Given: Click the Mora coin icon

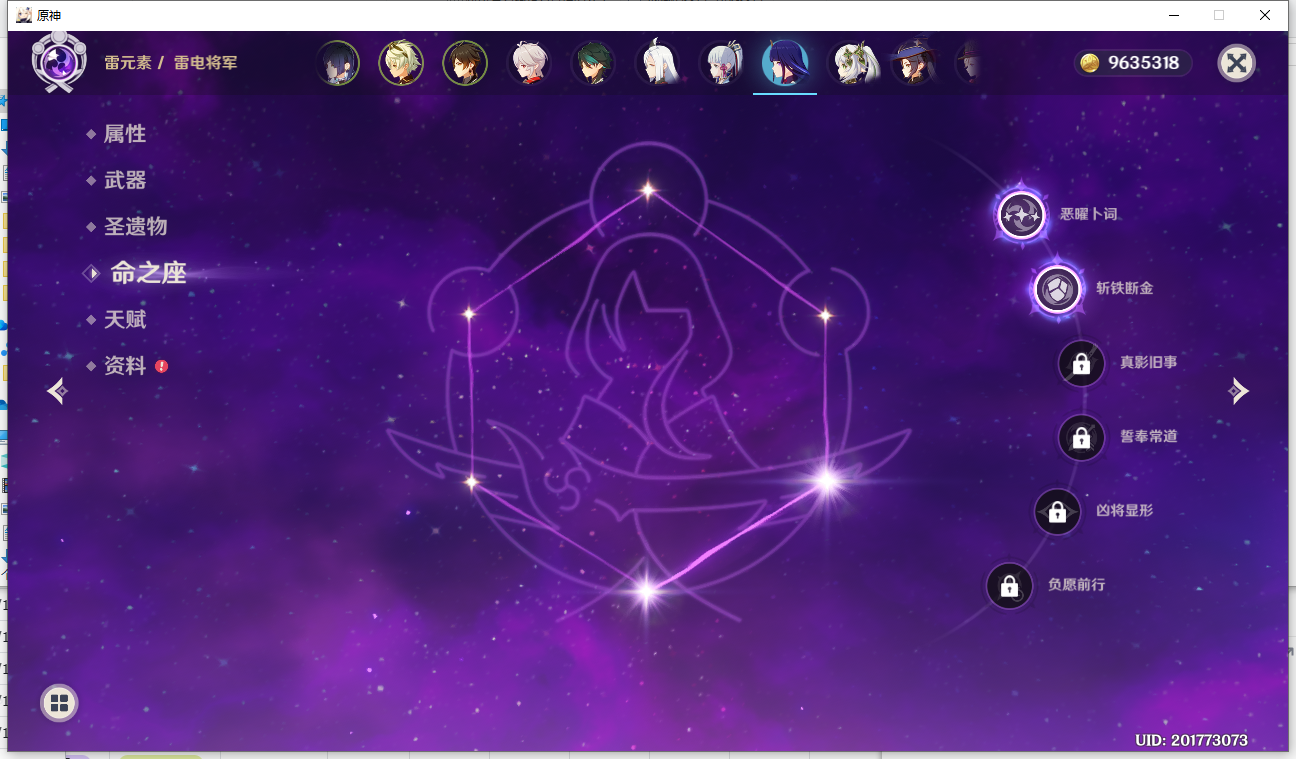Looking at the screenshot, I should click(1090, 63).
